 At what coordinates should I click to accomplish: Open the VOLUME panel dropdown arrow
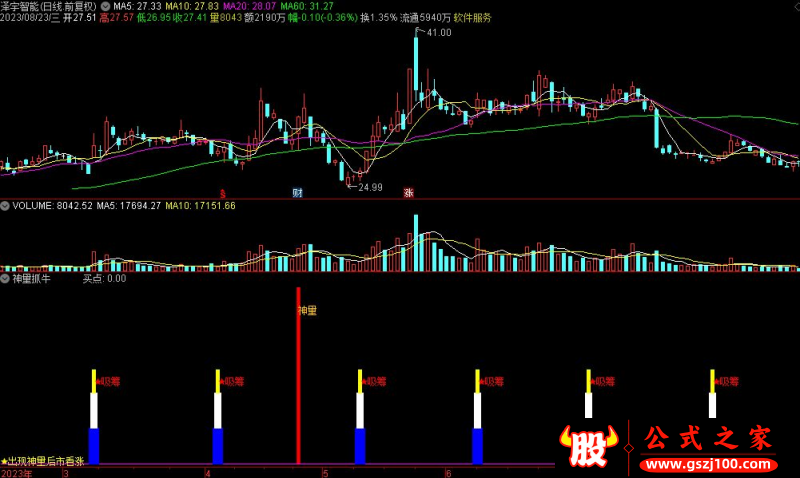point(5,206)
